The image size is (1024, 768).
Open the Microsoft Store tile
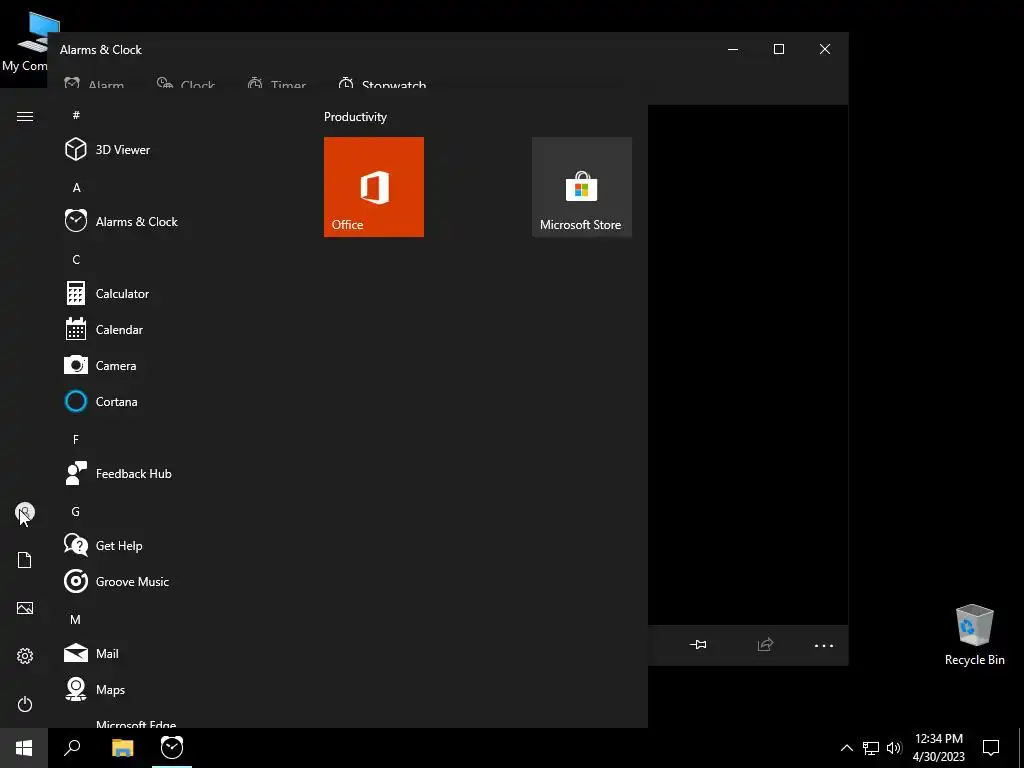(x=581, y=187)
